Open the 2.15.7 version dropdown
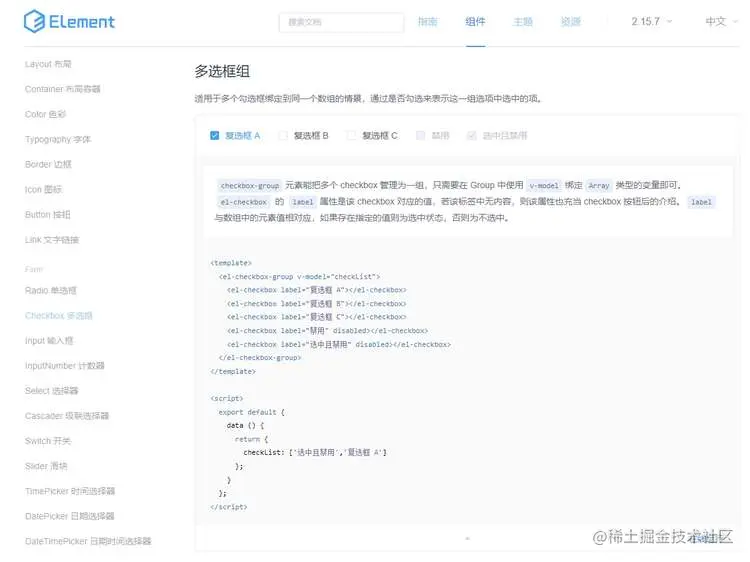 (x=651, y=22)
